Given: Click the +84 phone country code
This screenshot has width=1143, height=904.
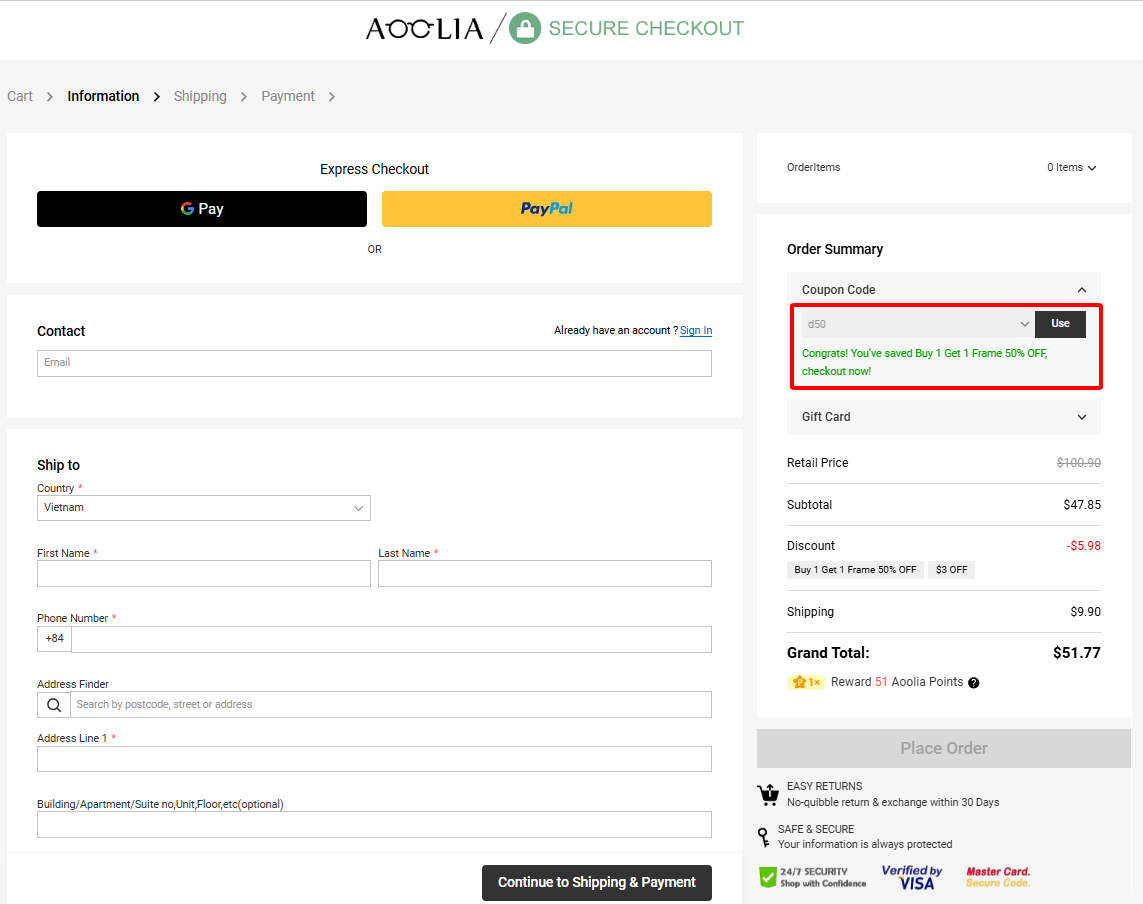Looking at the screenshot, I should (55, 639).
